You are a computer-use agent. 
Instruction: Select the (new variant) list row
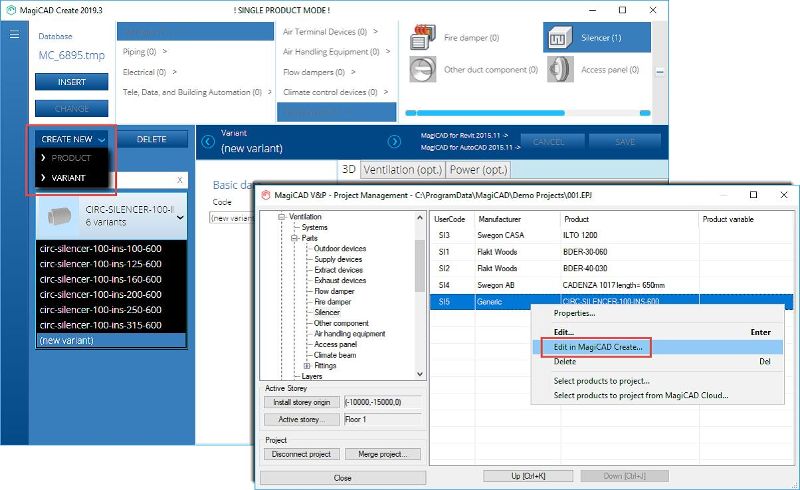point(111,340)
